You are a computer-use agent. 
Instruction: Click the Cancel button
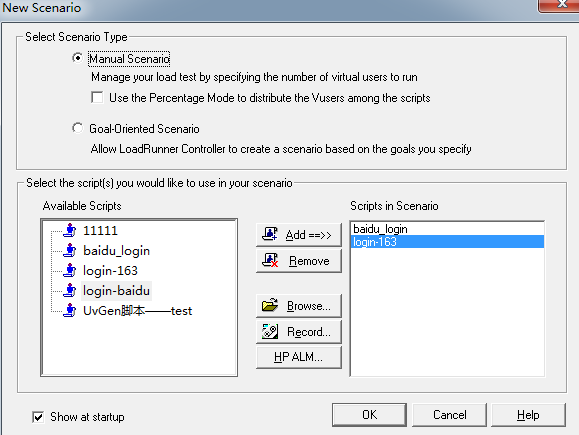point(449,415)
